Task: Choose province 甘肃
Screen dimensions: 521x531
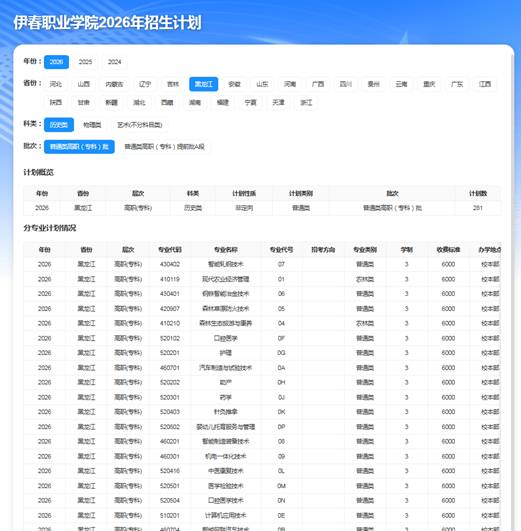Action: pos(84,102)
